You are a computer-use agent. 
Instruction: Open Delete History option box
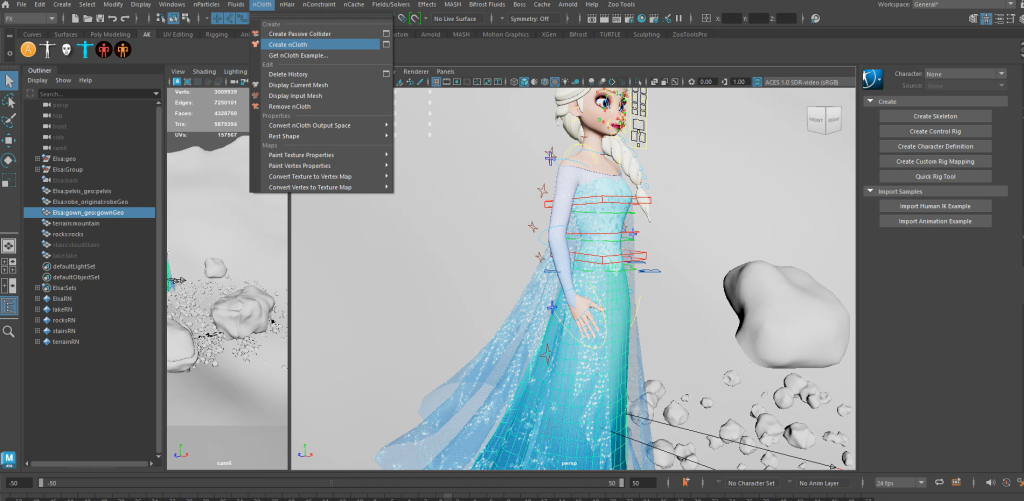coord(386,74)
